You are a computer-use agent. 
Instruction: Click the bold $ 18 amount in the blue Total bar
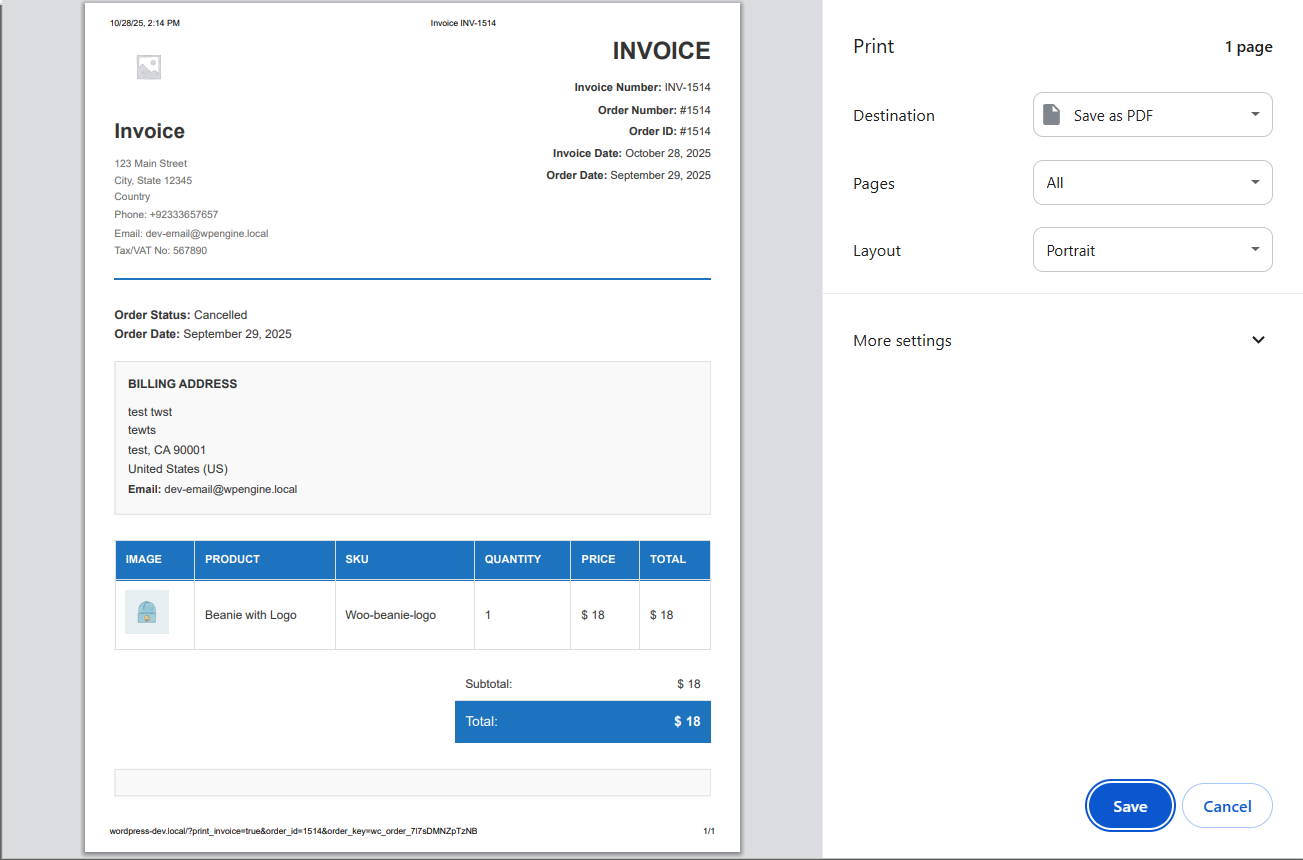click(x=687, y=721)
